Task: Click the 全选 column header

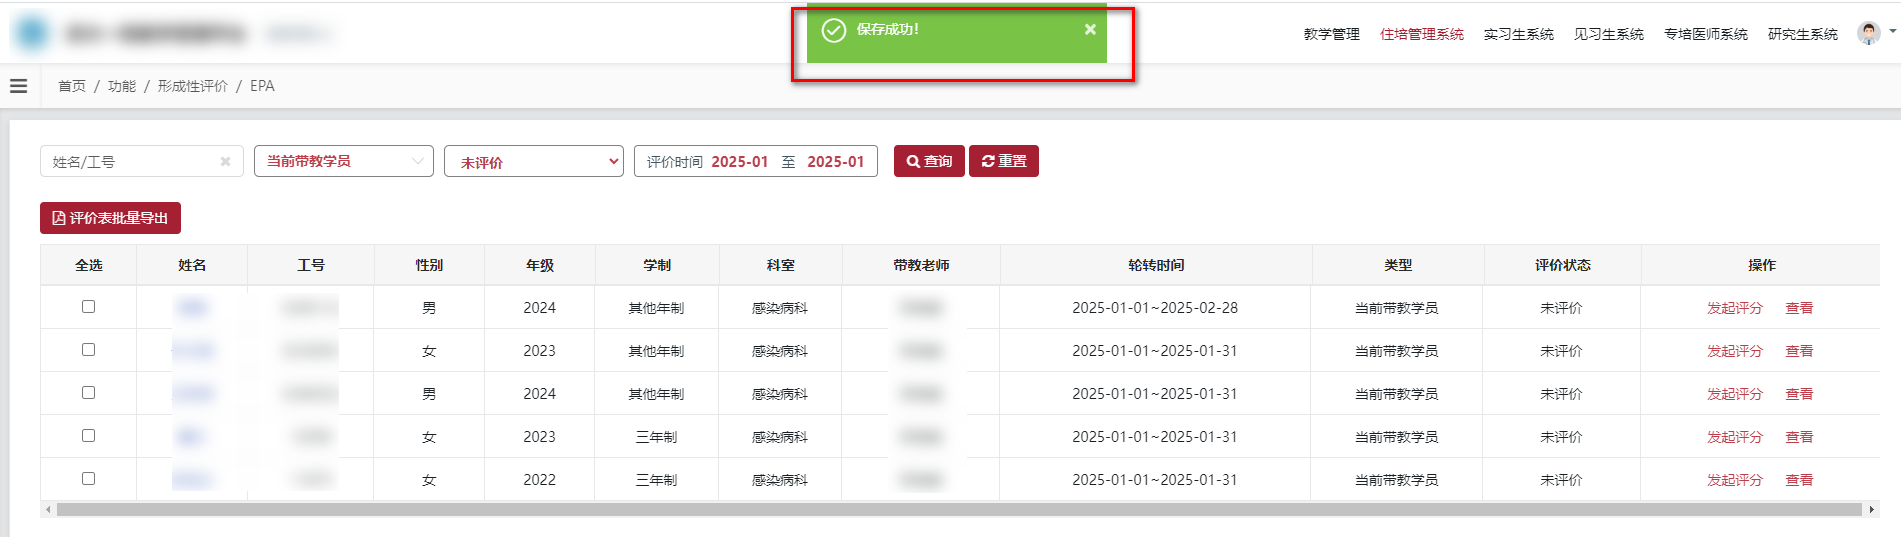Action: [89, 265]
